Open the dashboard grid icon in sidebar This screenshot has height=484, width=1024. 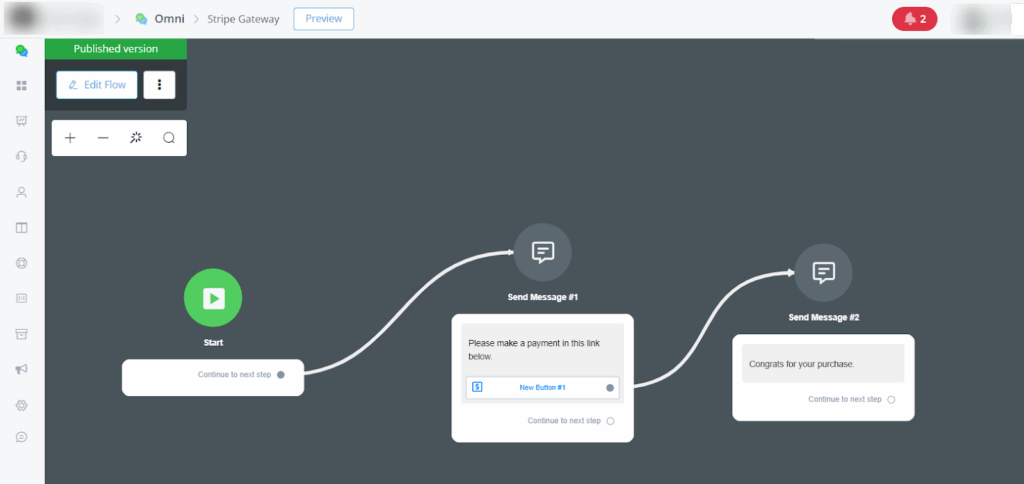coord(21,86)
